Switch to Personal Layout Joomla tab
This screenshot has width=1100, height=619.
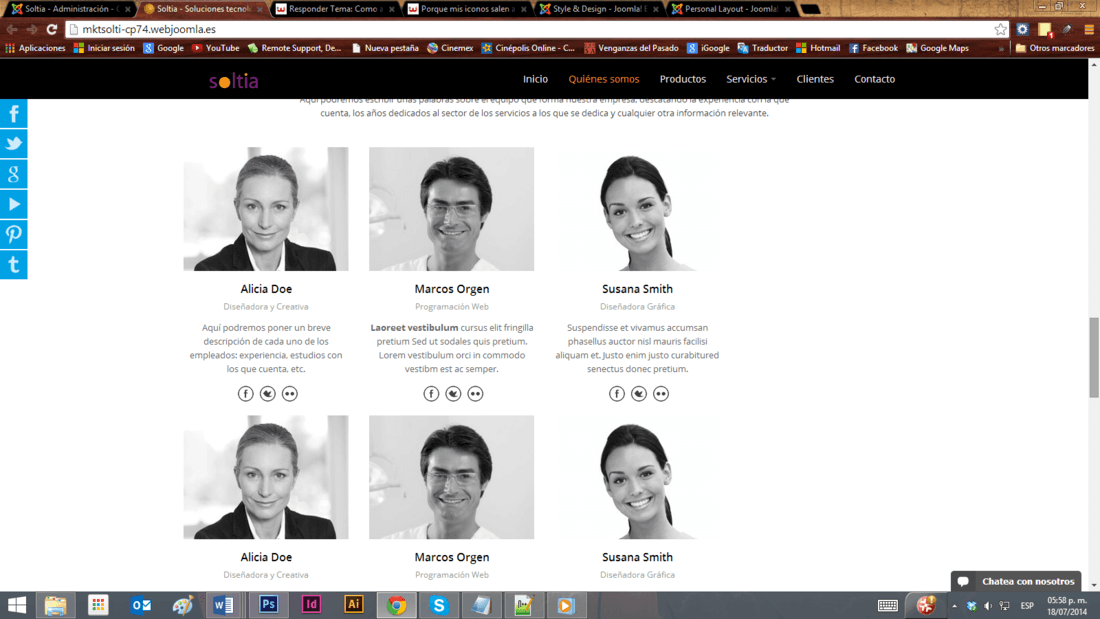point(730,9)
